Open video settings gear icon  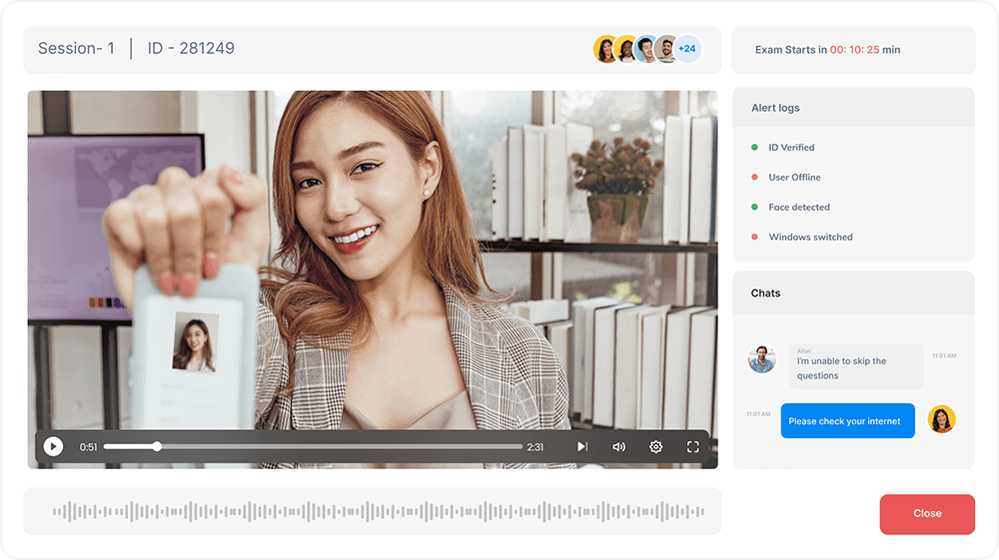coord(656,447)
